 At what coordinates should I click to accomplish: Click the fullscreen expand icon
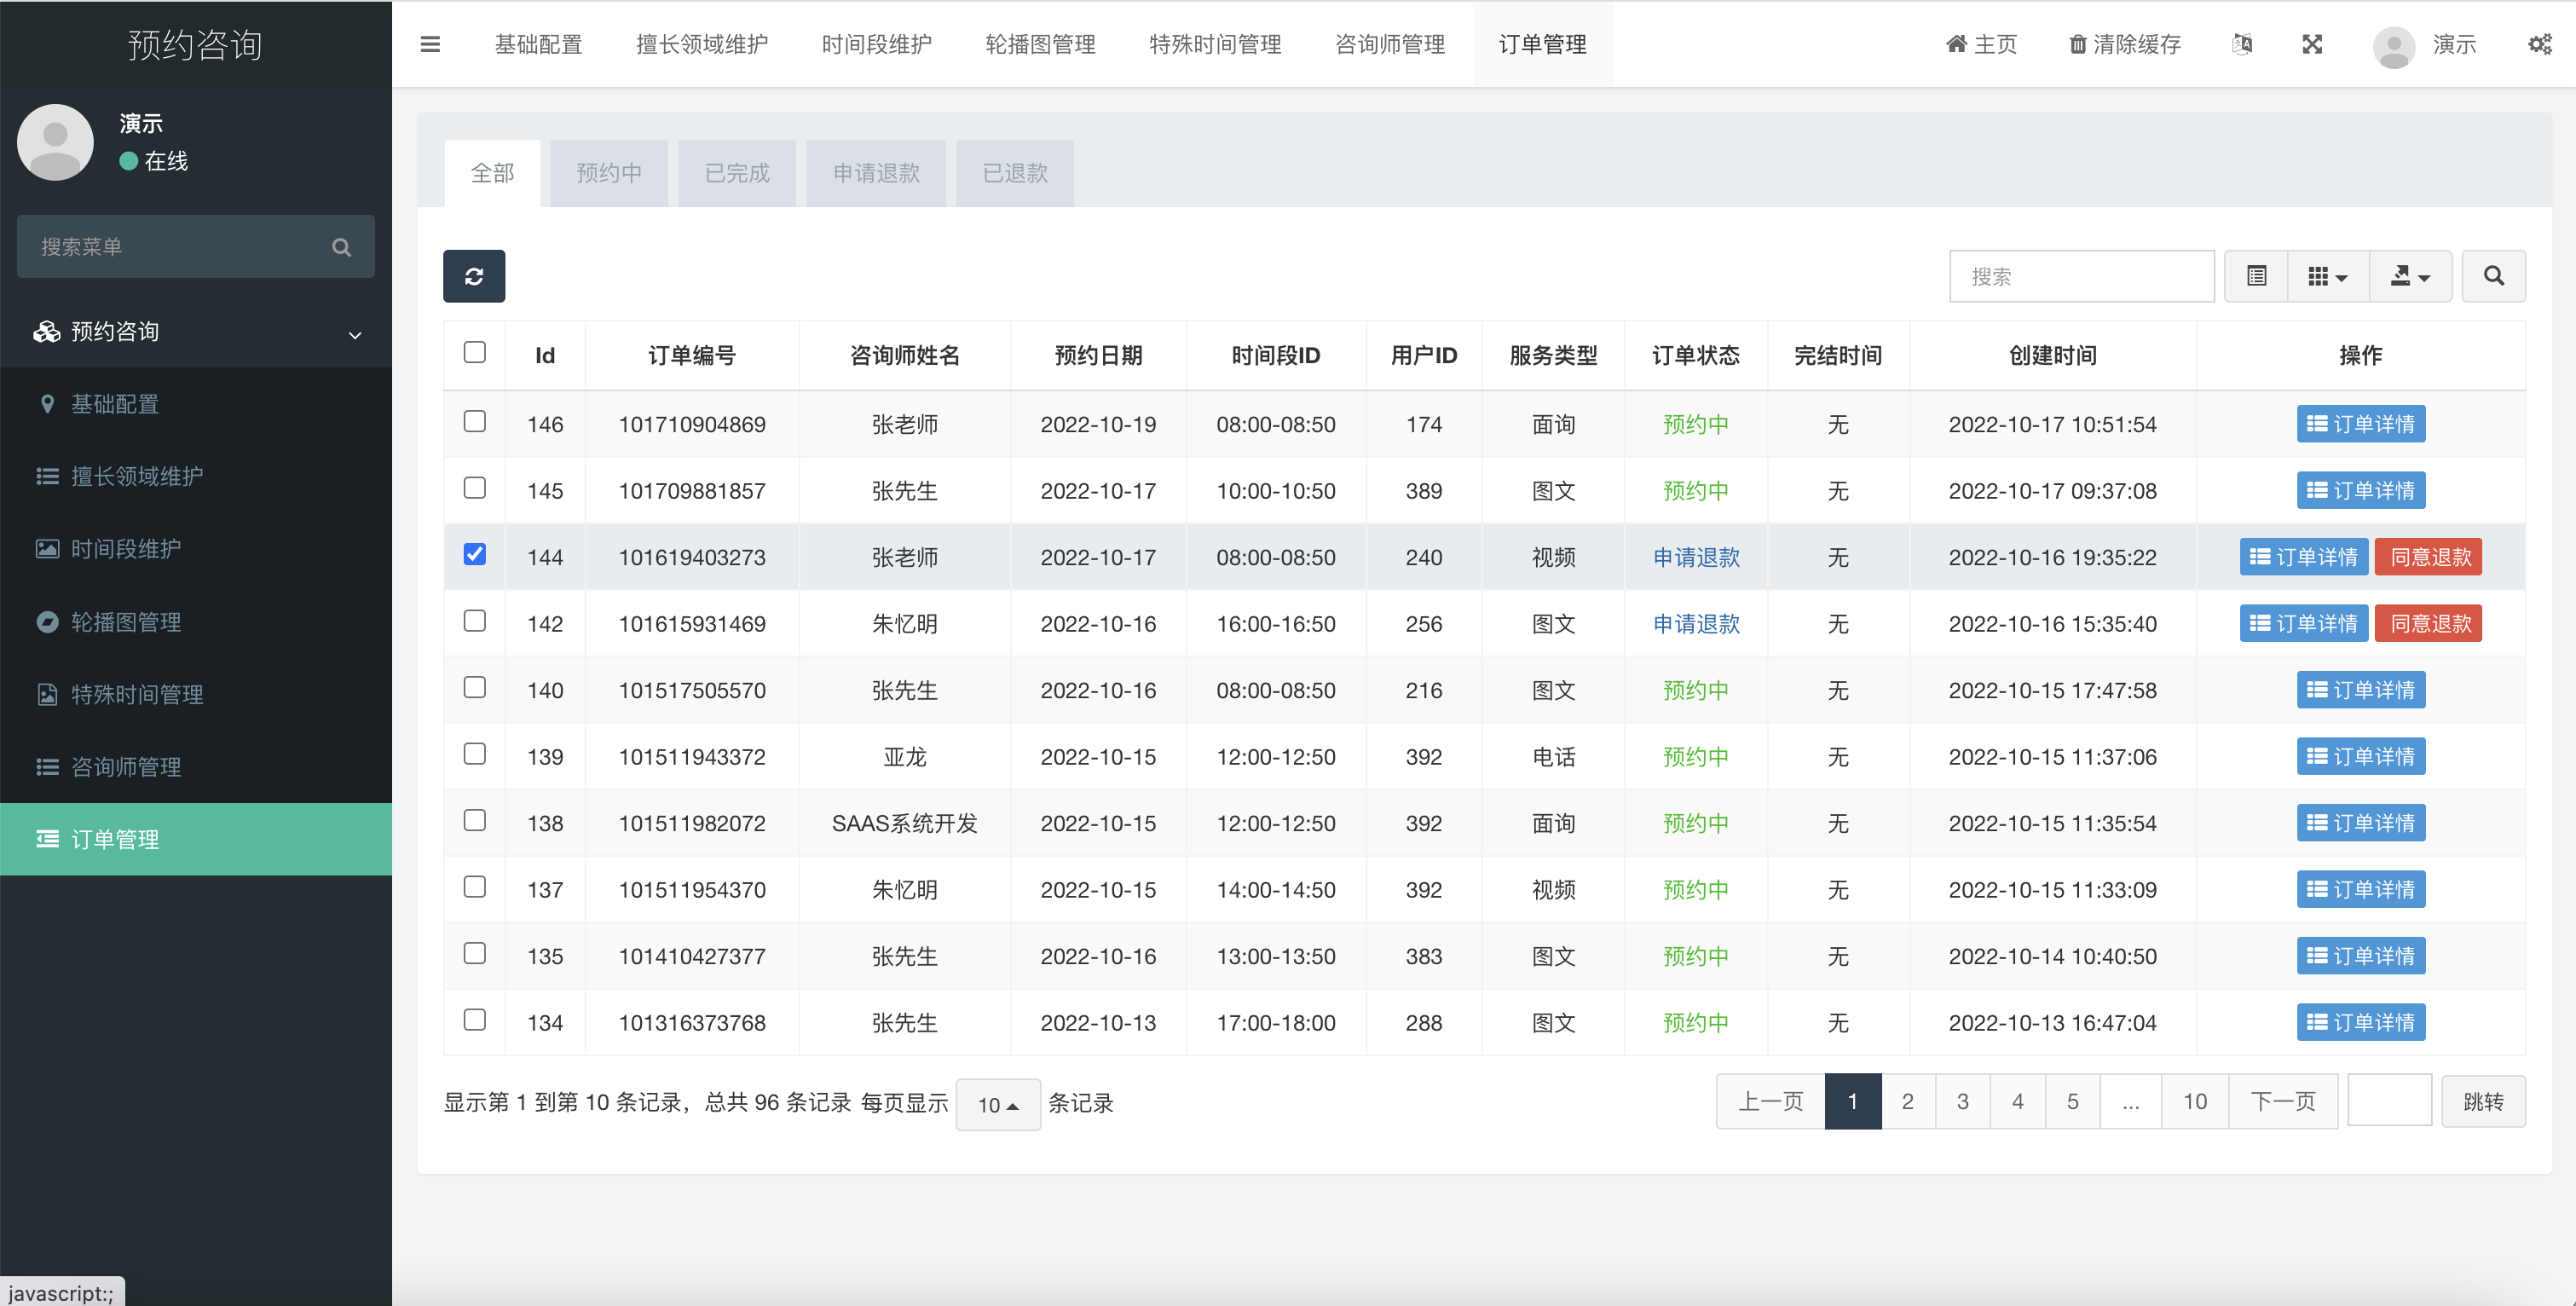pos(2312,44)
